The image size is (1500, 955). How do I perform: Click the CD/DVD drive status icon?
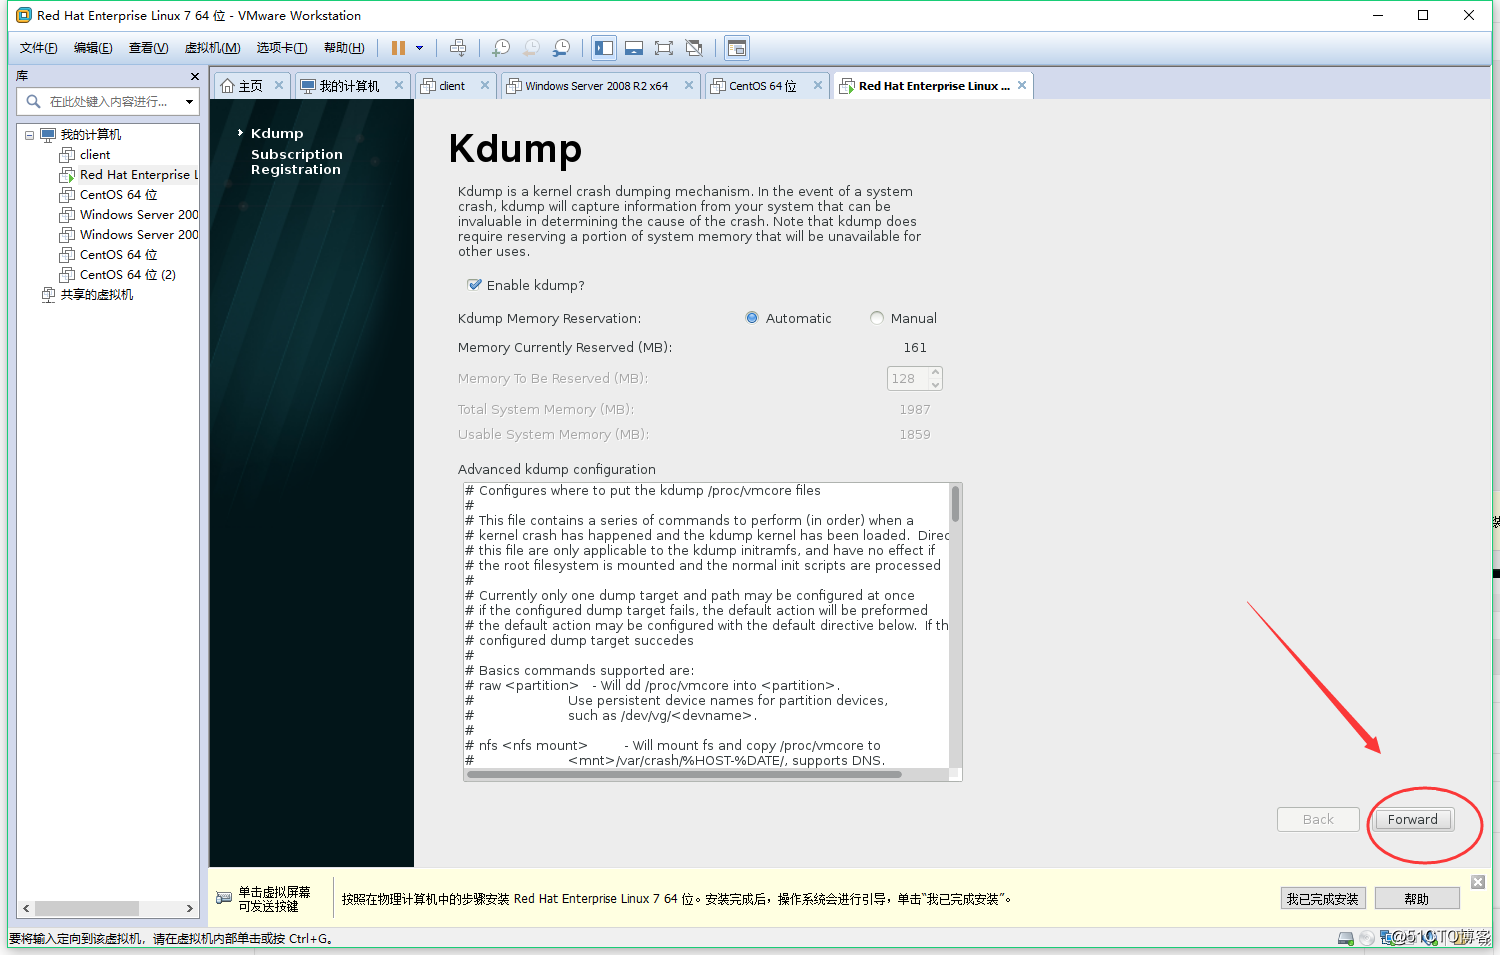coord(1366,938)
